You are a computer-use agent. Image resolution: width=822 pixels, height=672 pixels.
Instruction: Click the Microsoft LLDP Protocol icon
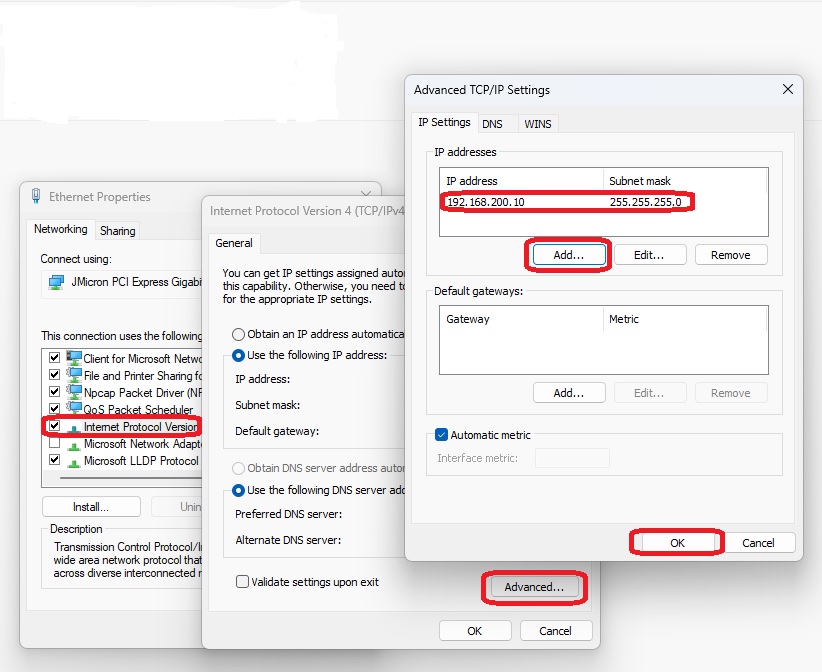(x=74, y=460)
